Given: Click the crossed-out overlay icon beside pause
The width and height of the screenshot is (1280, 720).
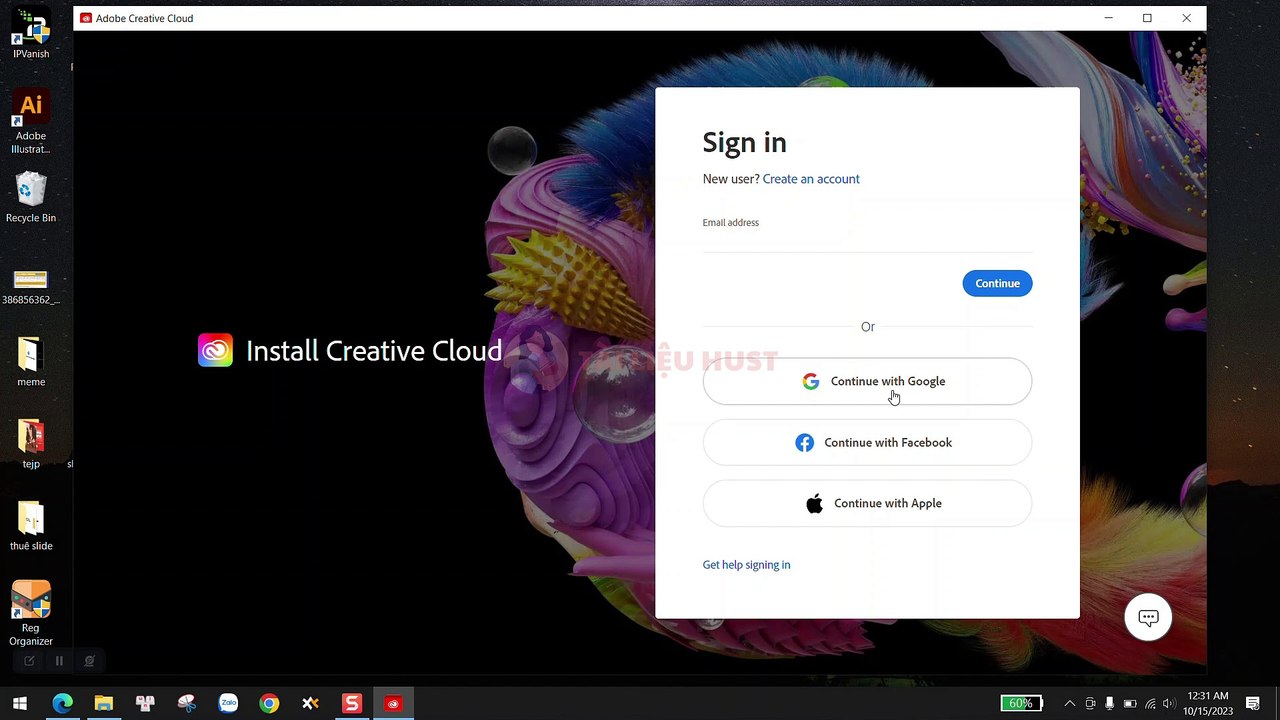Looking at the screenshot, I should point(89,661).
